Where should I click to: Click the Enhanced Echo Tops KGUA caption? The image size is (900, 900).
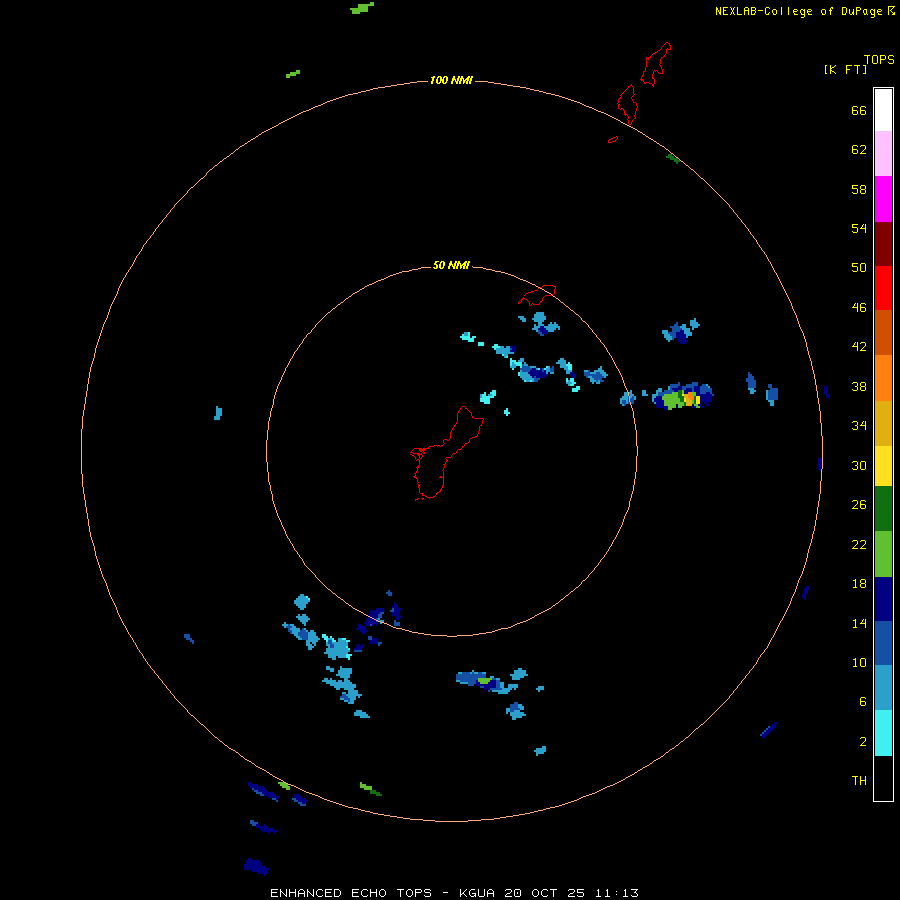[x=454, y=893]
